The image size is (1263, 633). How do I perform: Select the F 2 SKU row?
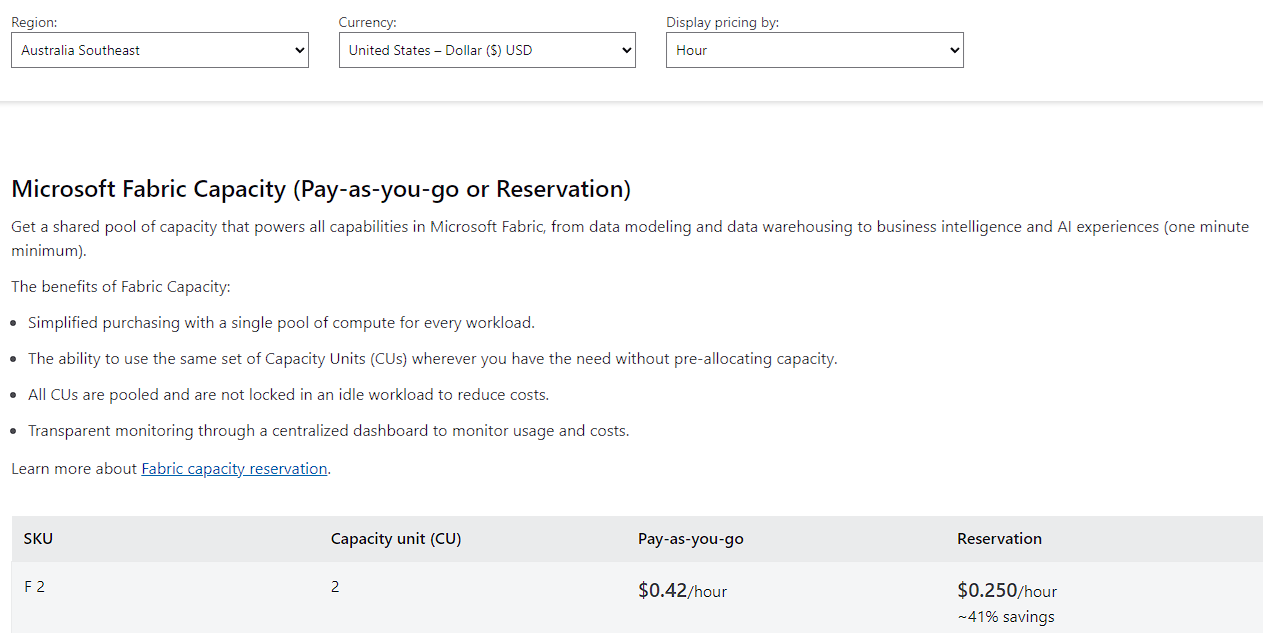point(34,586)
